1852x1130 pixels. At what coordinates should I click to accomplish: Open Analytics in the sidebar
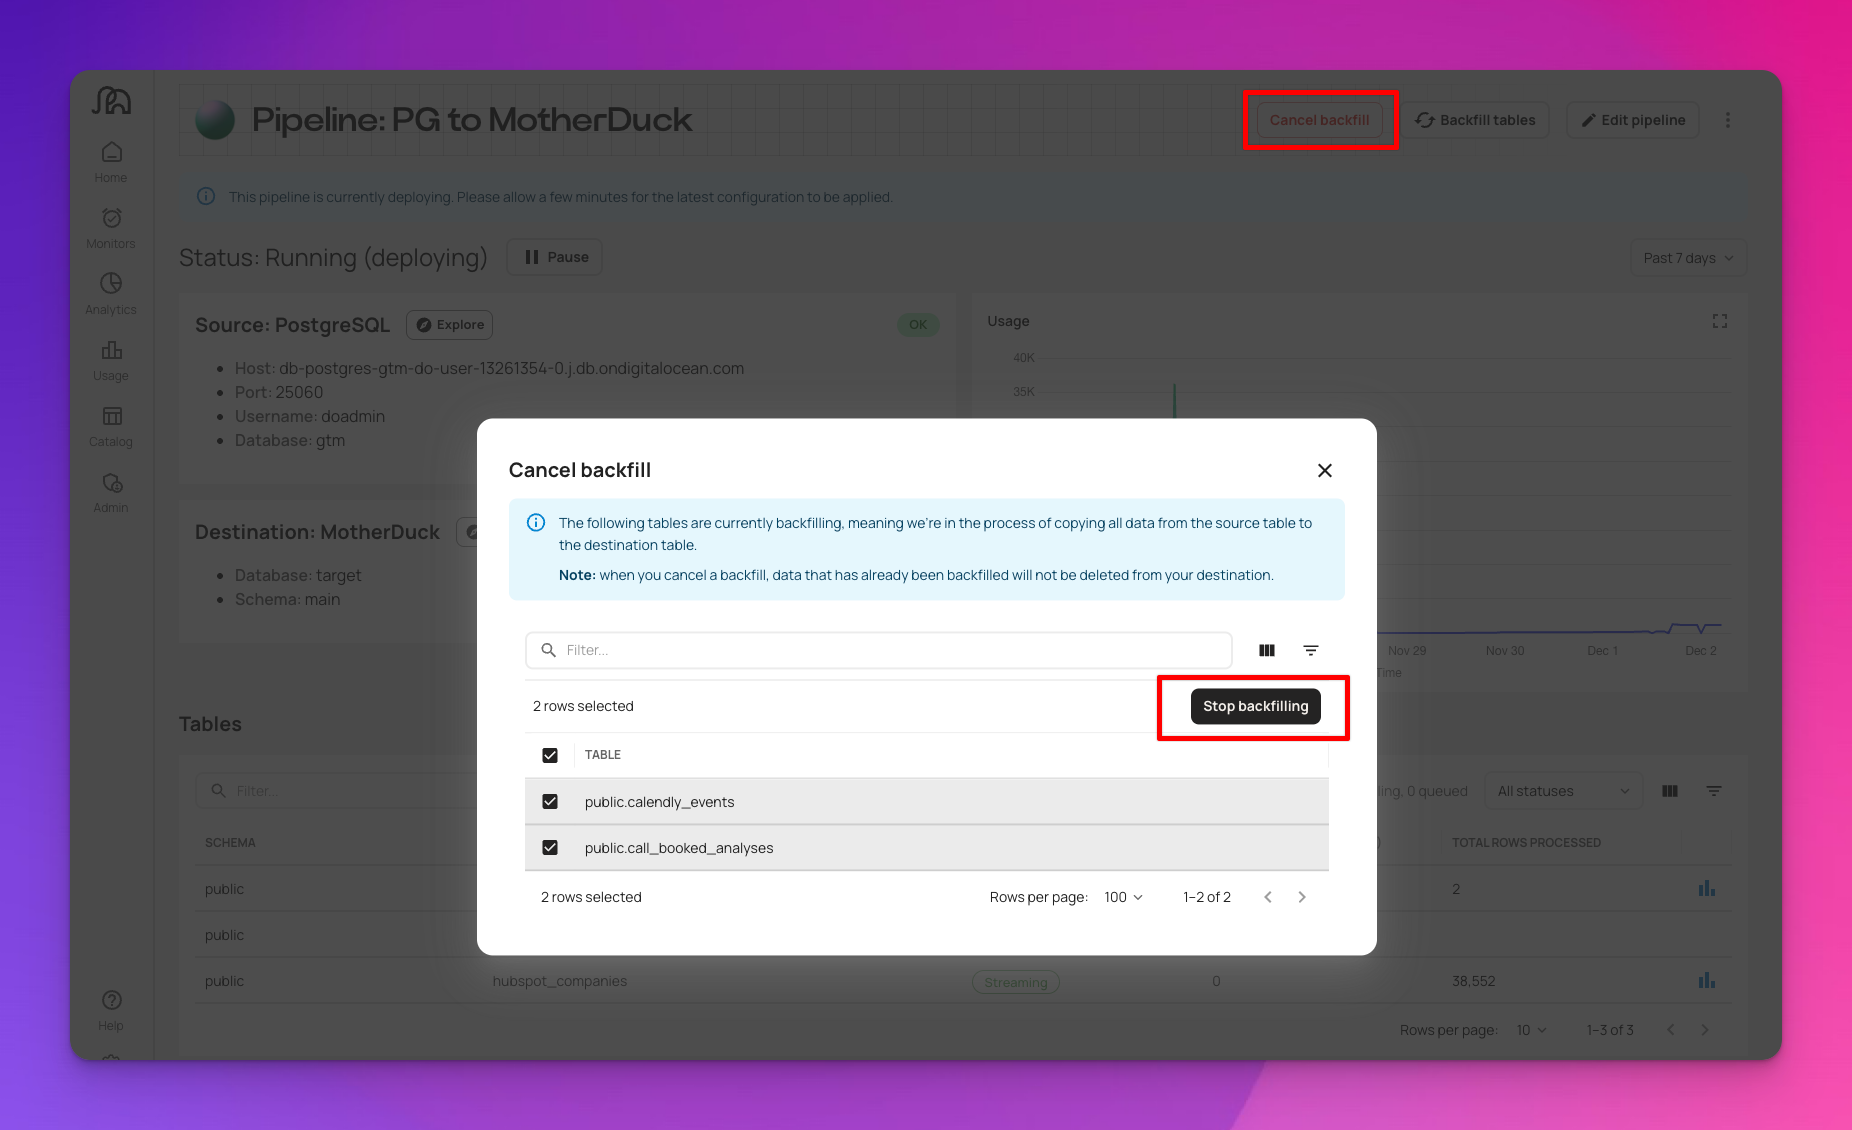(x=111, y=294)
